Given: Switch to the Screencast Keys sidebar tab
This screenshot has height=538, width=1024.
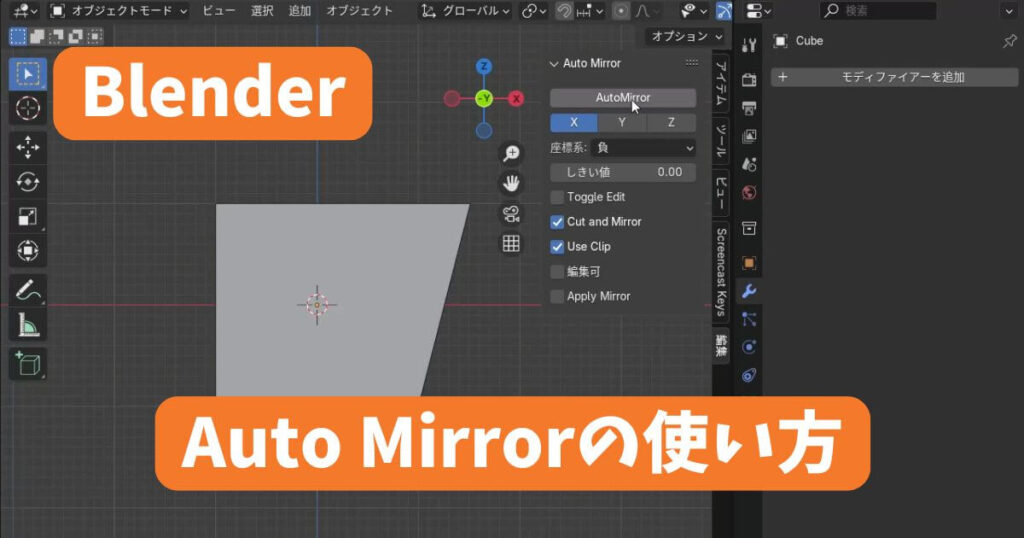Looking at the screenshot, I should (x=720, y=272).
